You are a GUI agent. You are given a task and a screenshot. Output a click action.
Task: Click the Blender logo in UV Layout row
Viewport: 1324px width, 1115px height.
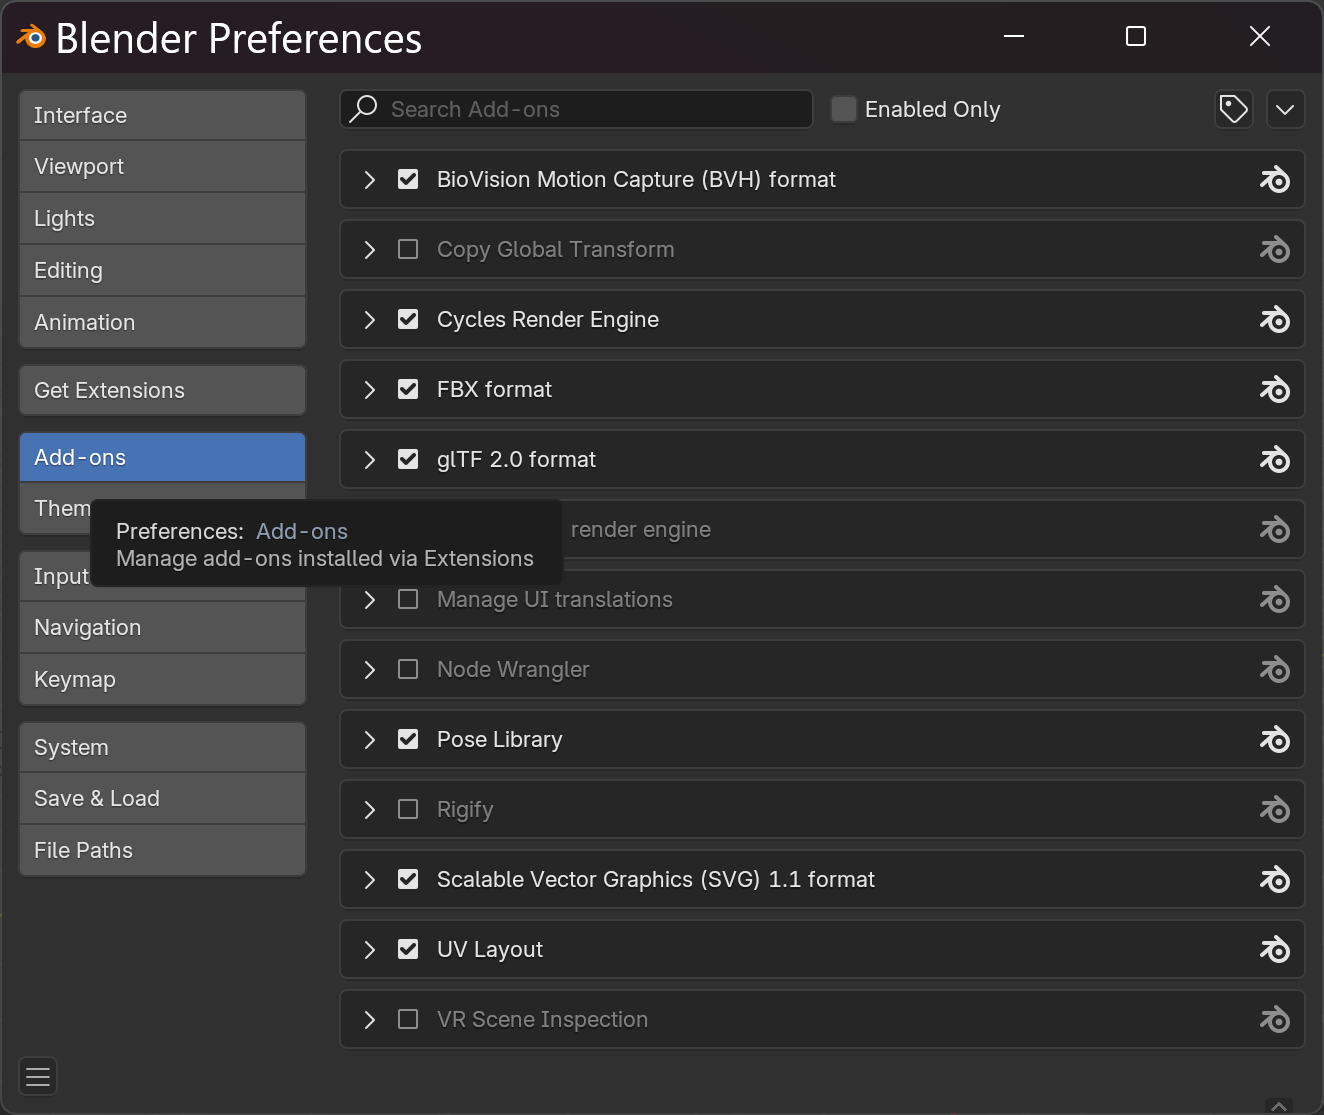click(x=1274, y=950)
